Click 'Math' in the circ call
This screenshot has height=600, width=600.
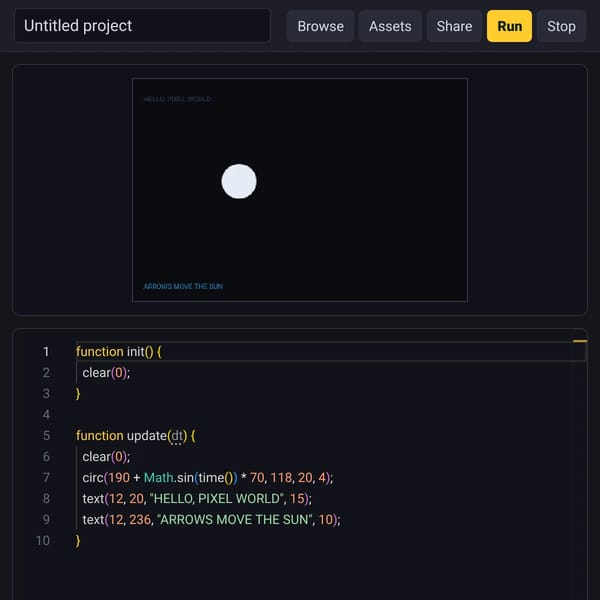(158, 478)
